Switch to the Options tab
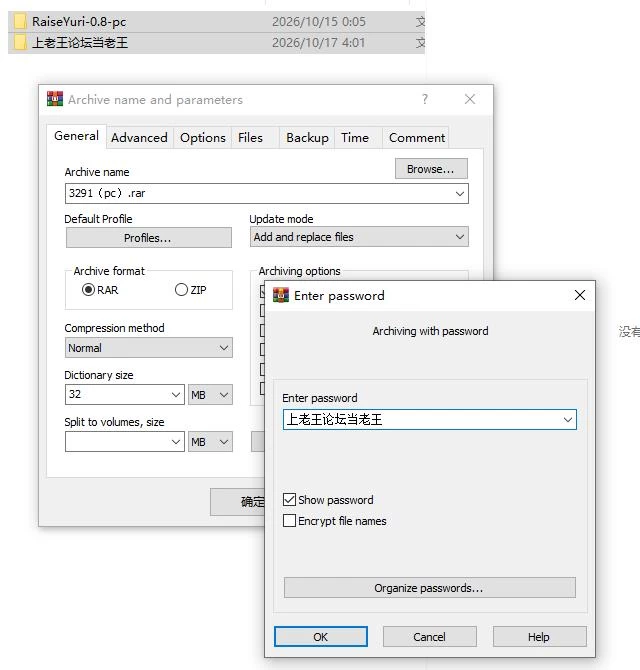640x670 pixels. [x=203, y=138]
